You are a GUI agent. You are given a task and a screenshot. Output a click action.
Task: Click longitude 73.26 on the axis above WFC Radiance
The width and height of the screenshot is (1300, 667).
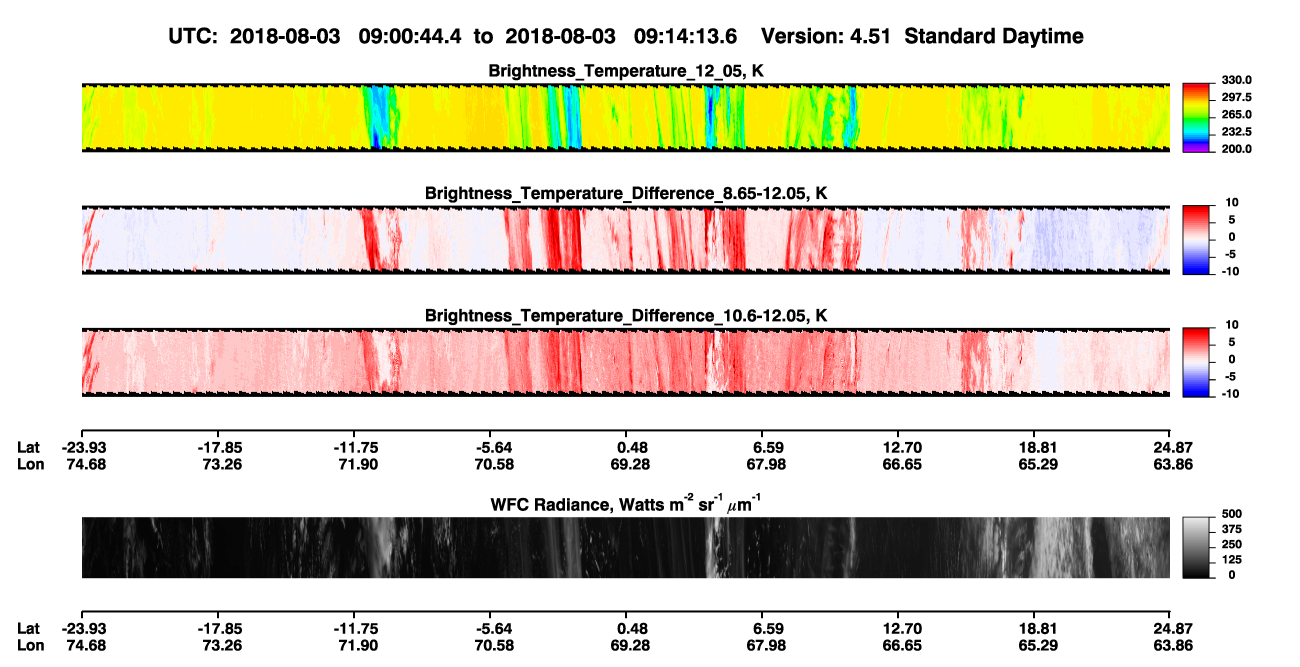point(218,464)
